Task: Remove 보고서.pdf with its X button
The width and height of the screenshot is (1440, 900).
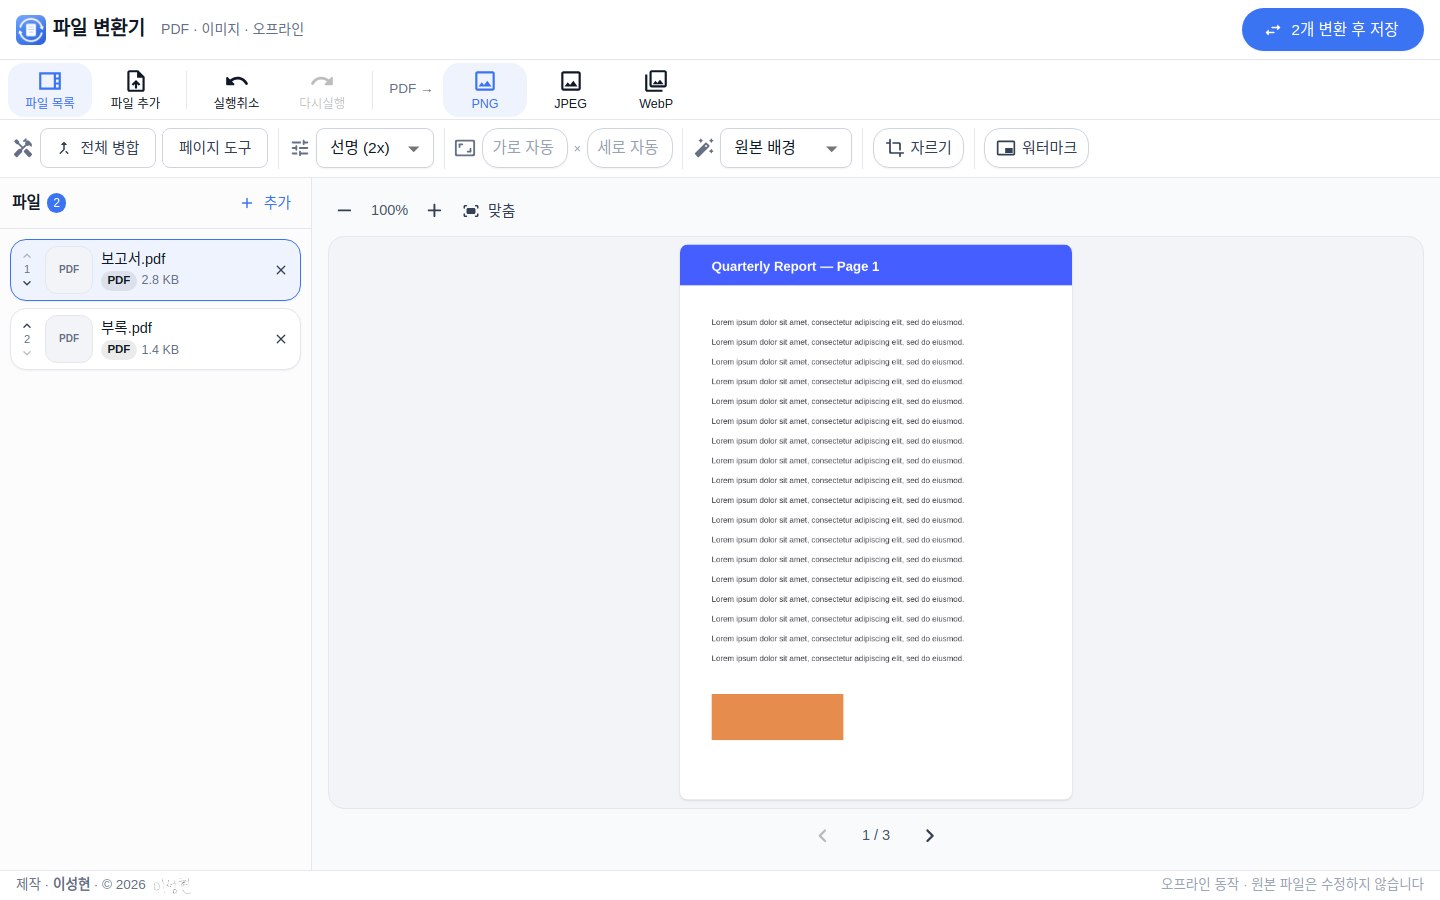Action: pyautogui.click(x=281, y=270)
